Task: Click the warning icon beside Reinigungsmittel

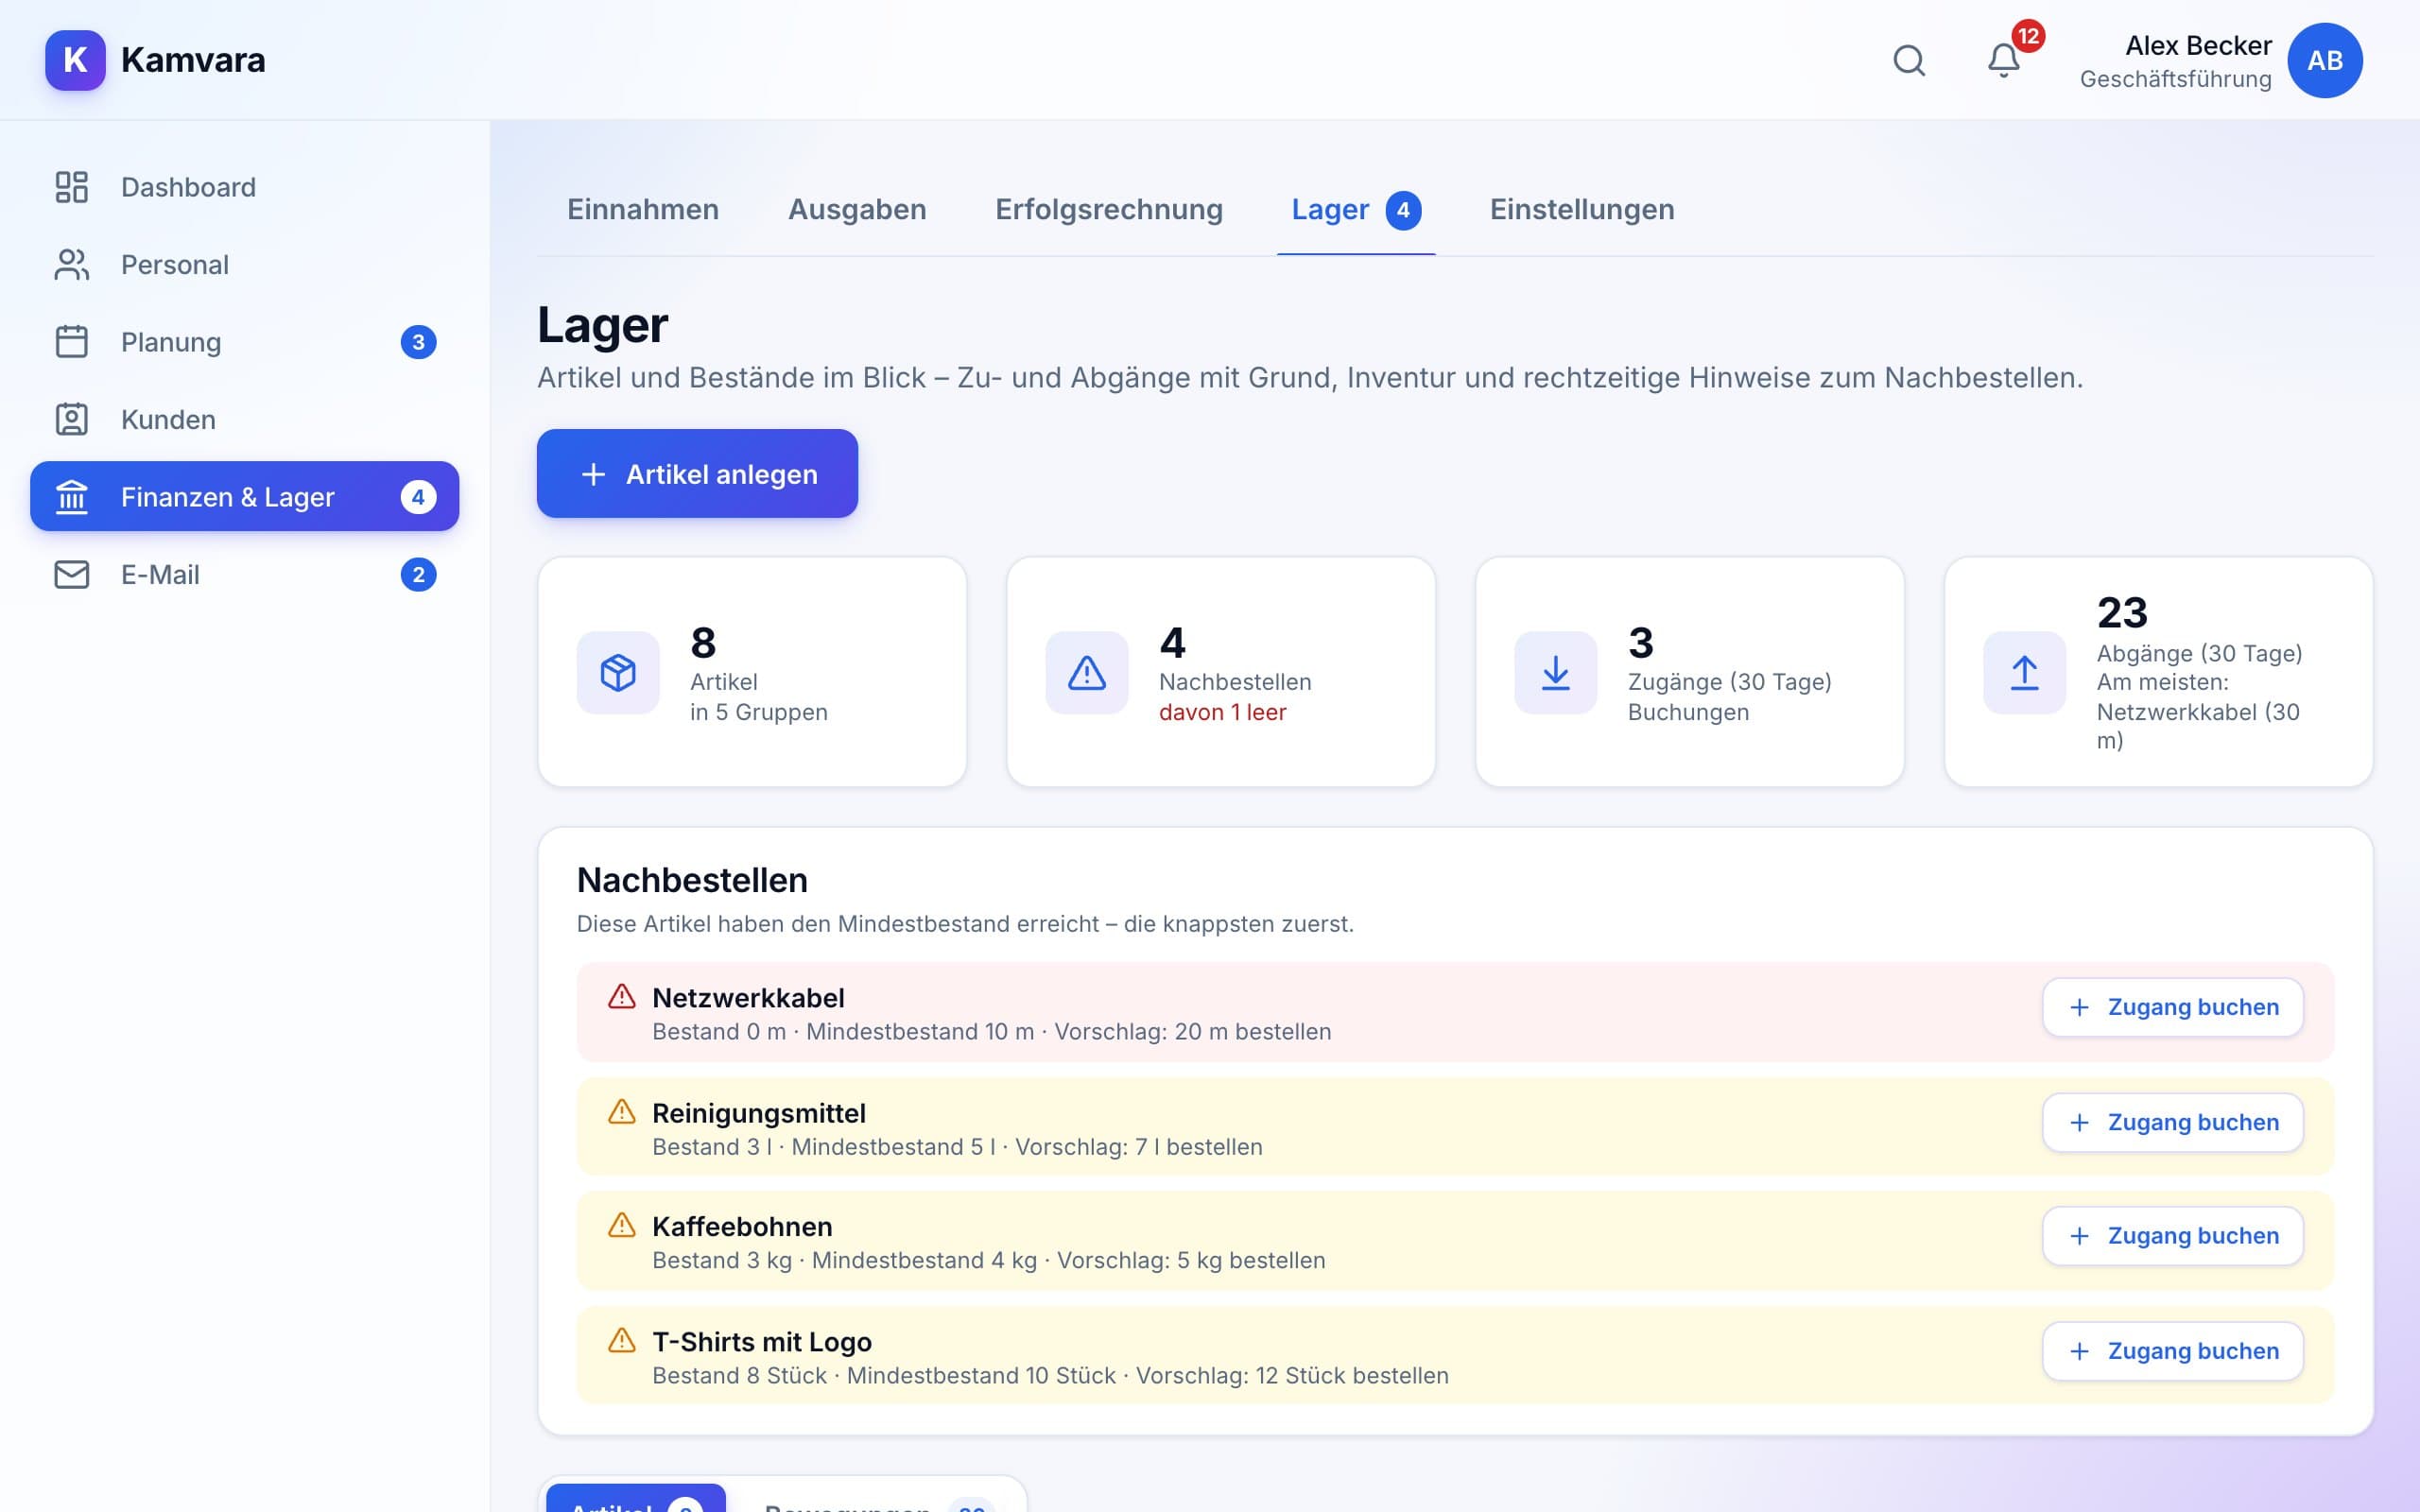Action: pyautogui.click(x=622, y=1112)
